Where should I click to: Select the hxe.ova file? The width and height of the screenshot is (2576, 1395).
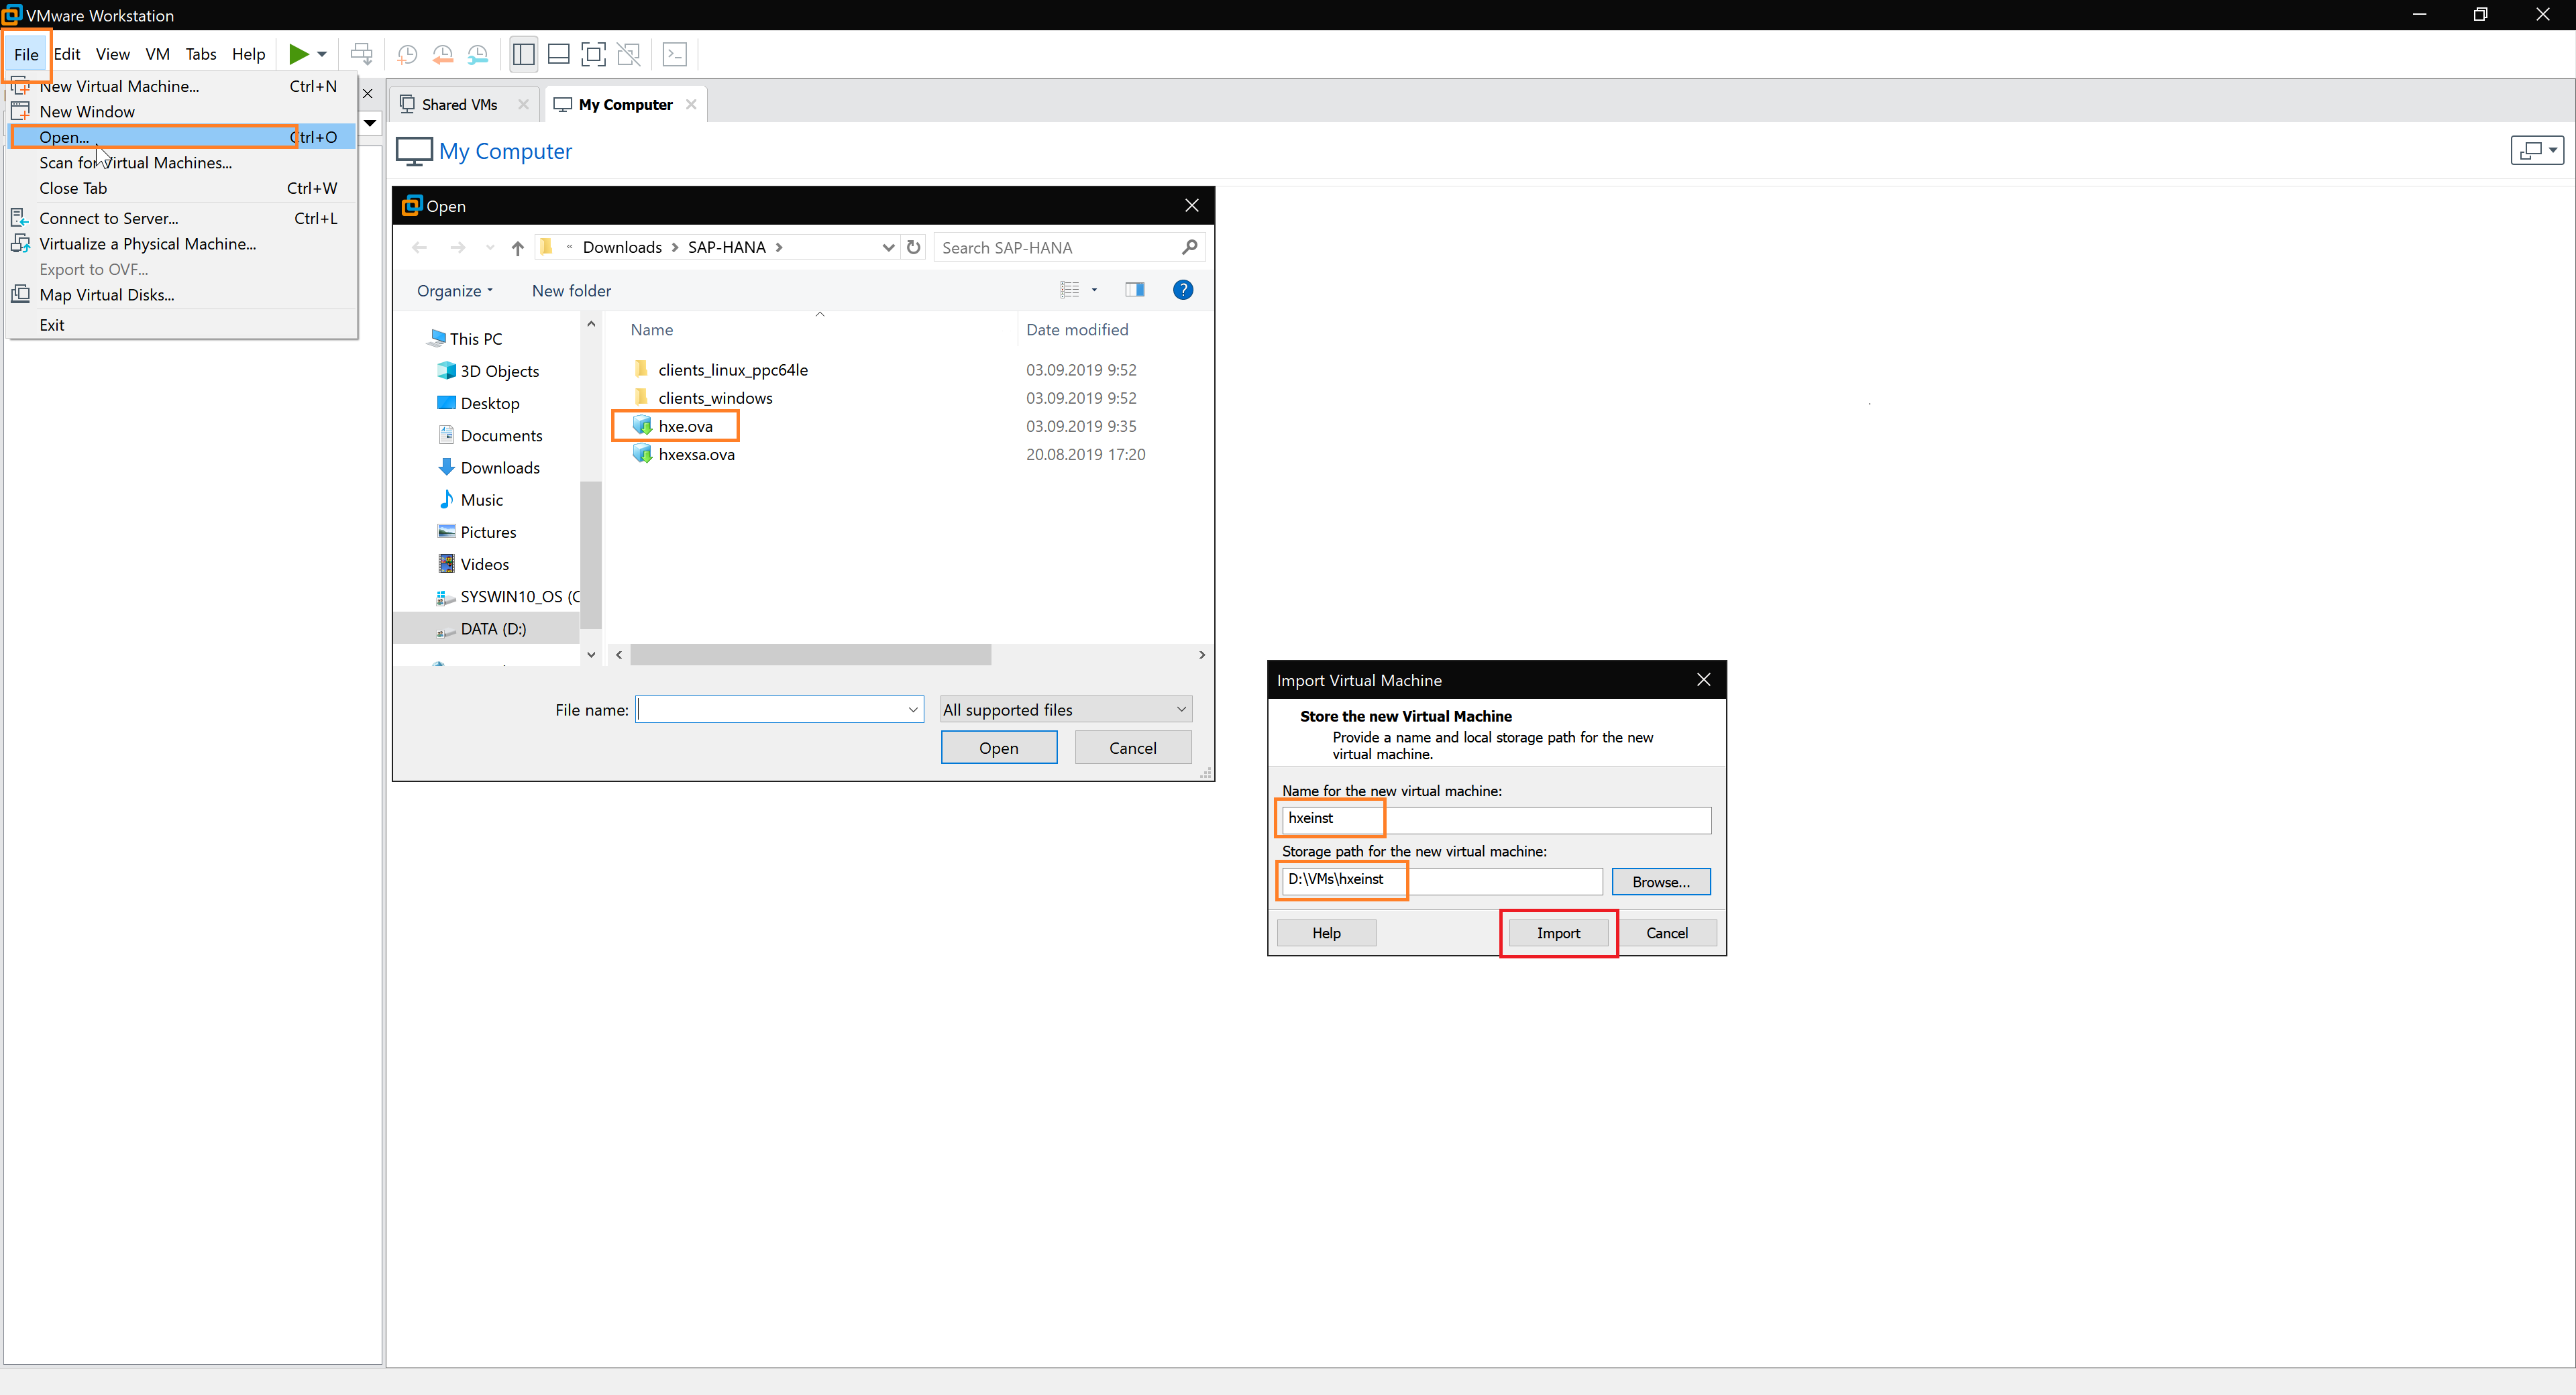(x=685, y=426)
